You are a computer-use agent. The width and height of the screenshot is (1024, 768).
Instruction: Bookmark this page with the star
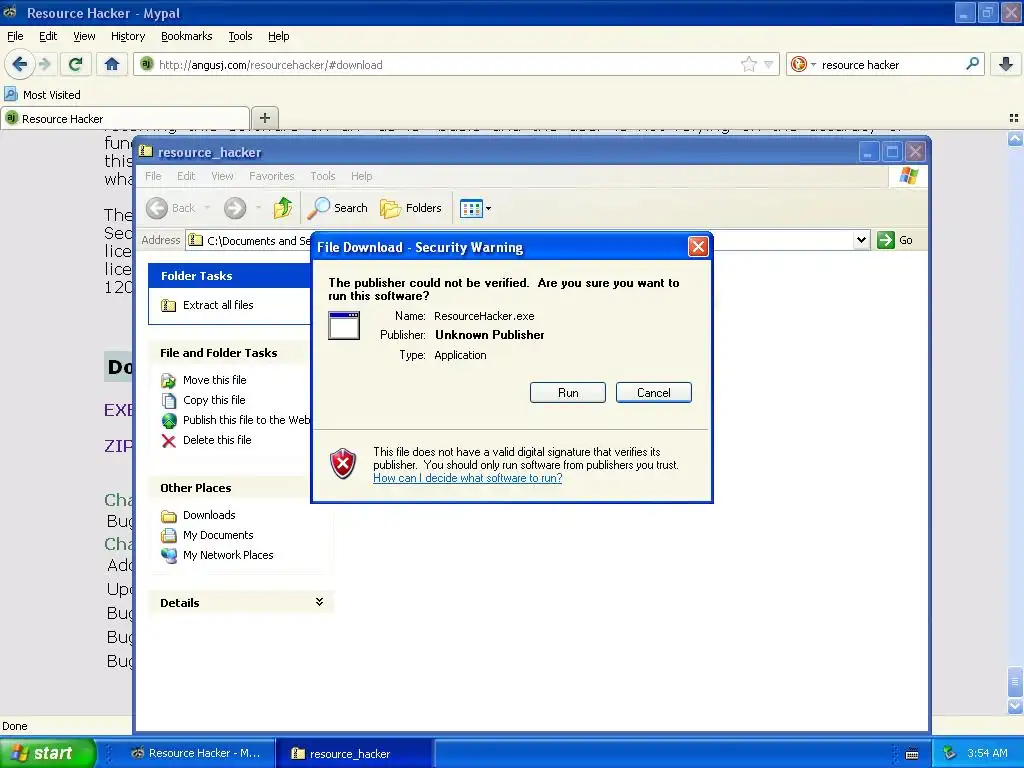tap(748, 64)
